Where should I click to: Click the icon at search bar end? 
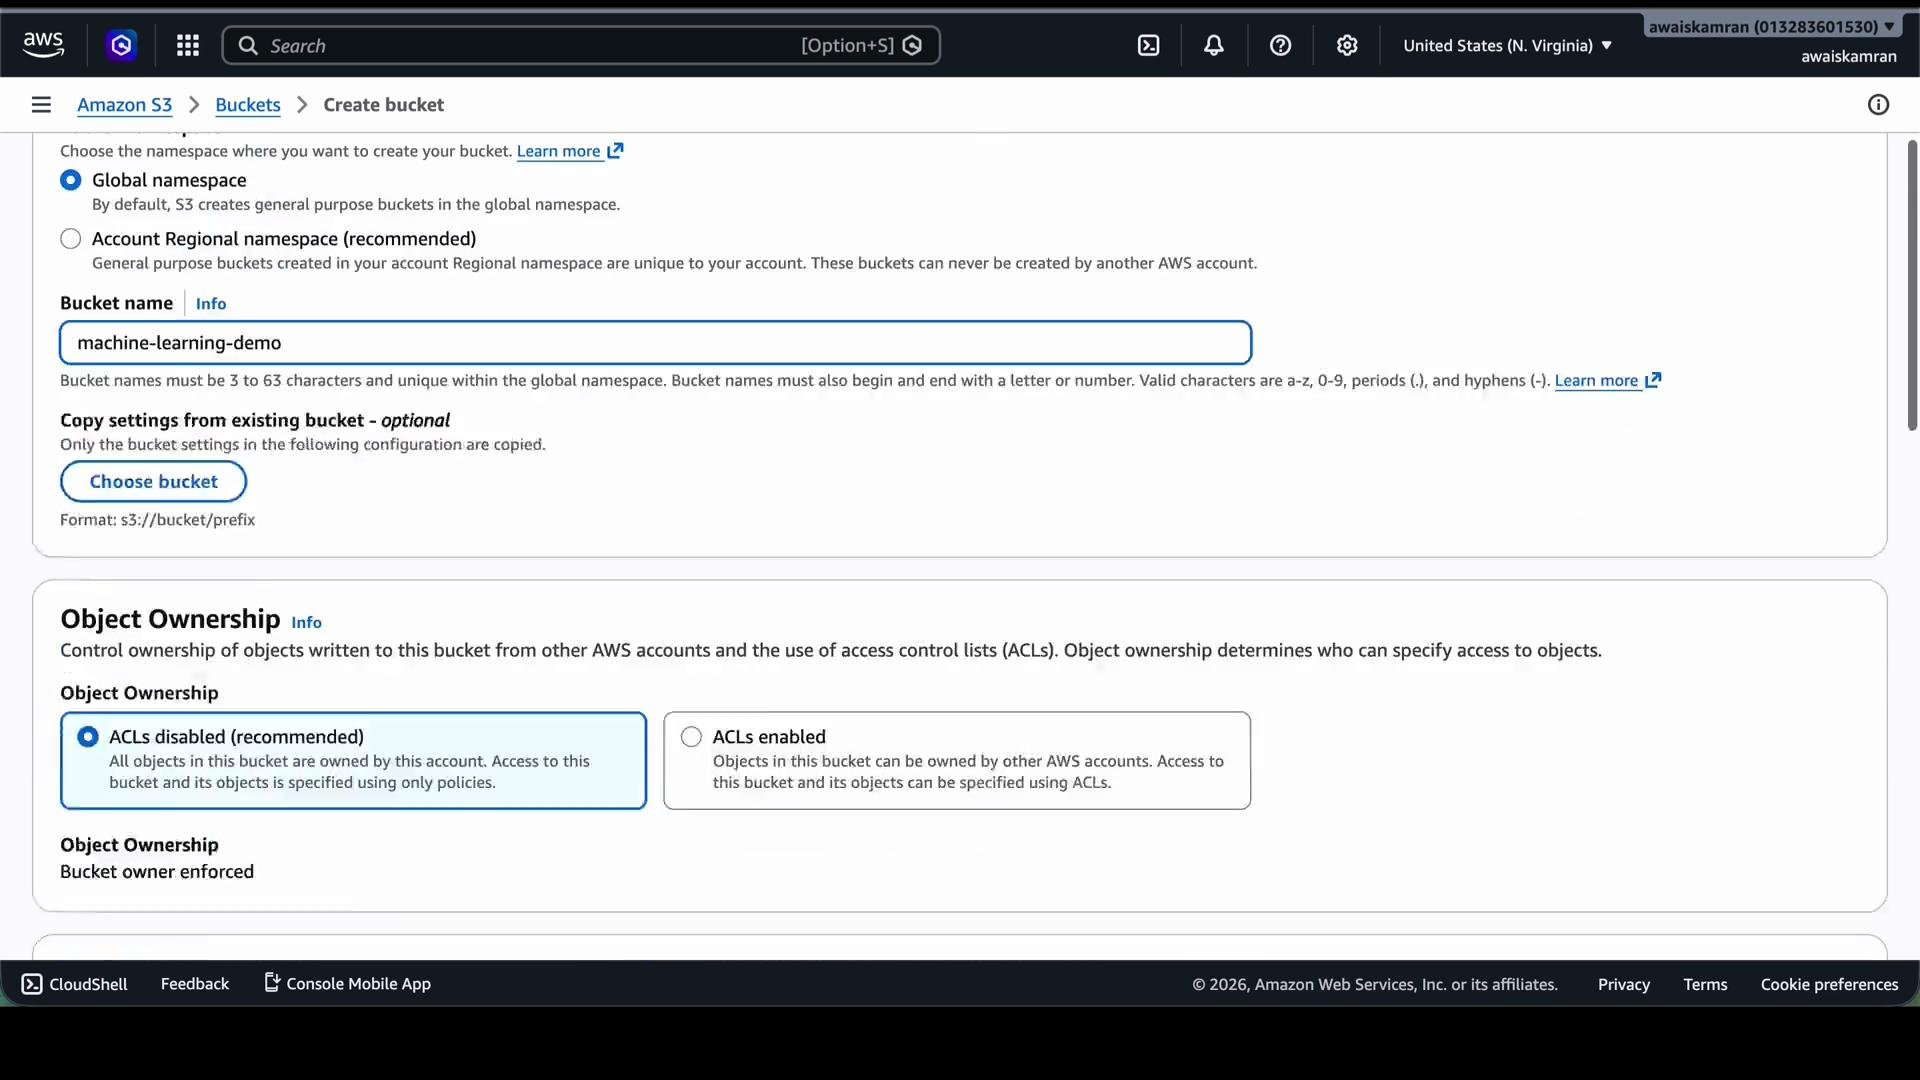[912, 45]
